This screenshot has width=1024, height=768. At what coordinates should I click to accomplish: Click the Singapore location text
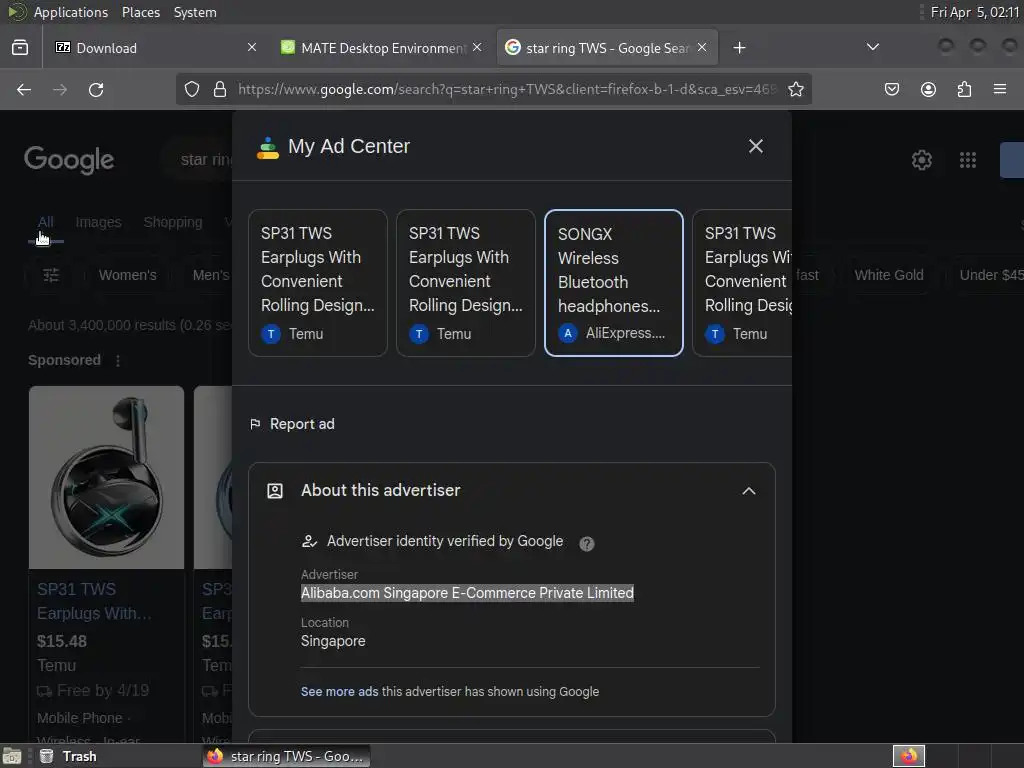pyautogui.click(x=333, y=641)
